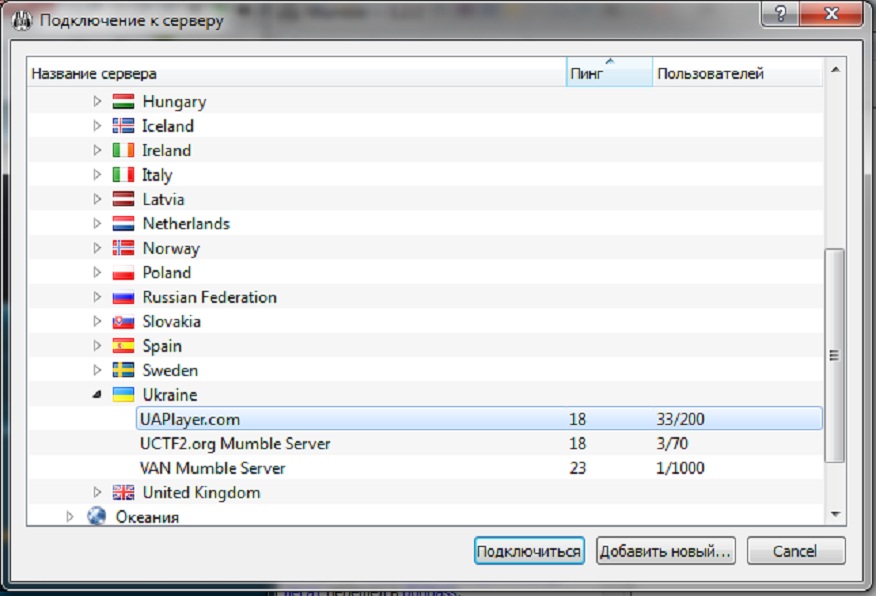Screen dimensions: 876x596
Task: Click the Подключиться button
Action: coord(529,551)
